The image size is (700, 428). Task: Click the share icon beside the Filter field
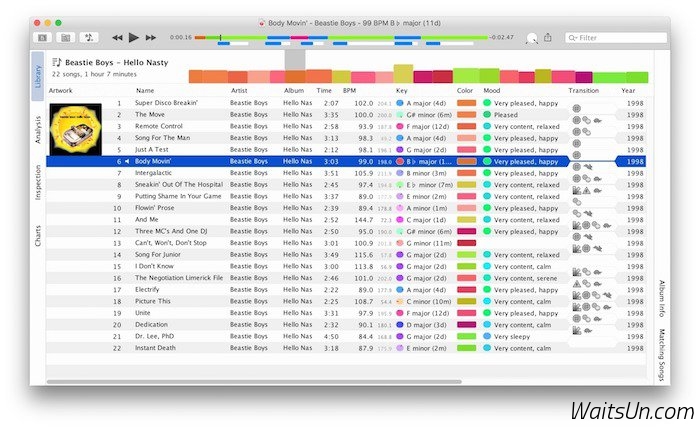pyautogui.click(x=548, y=37)
